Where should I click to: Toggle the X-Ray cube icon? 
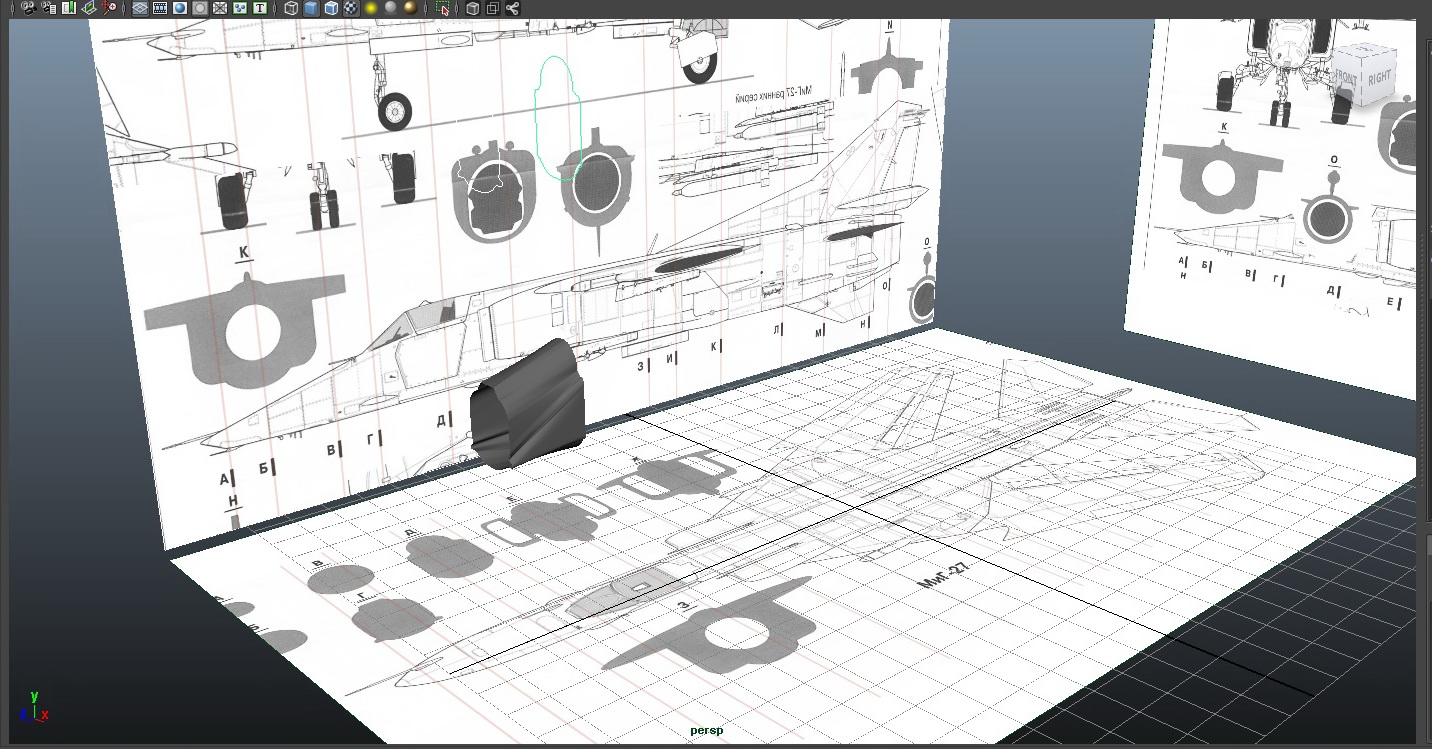coord(473,8)
